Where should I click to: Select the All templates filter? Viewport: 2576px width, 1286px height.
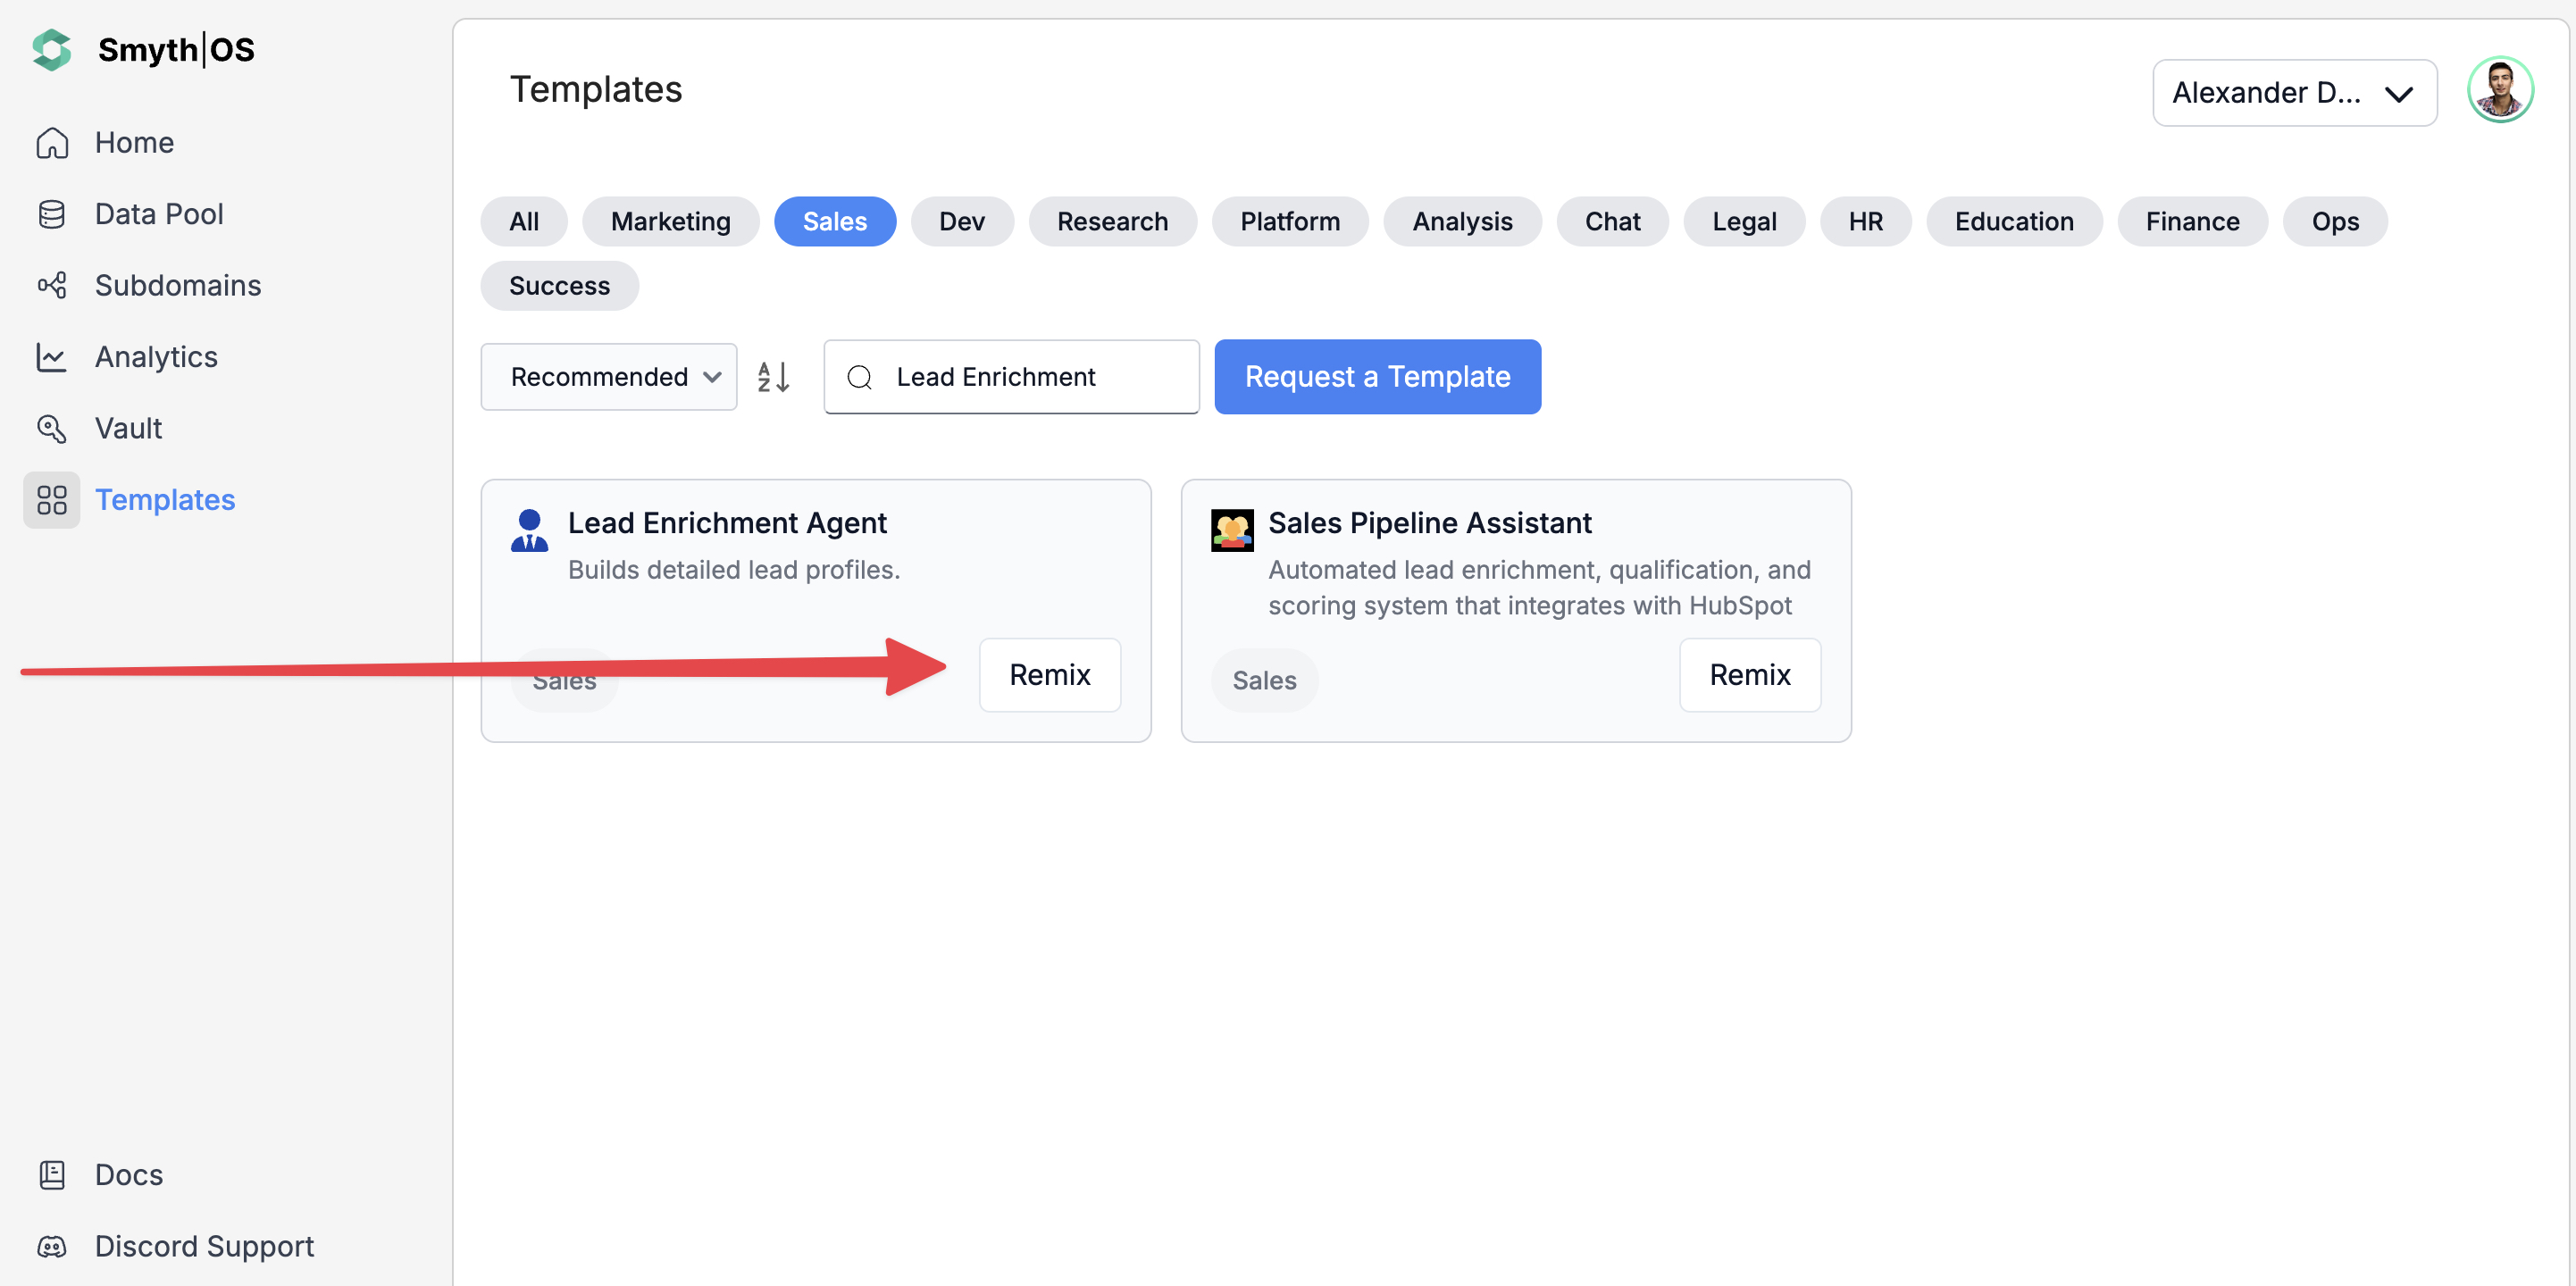pos(523,221)
